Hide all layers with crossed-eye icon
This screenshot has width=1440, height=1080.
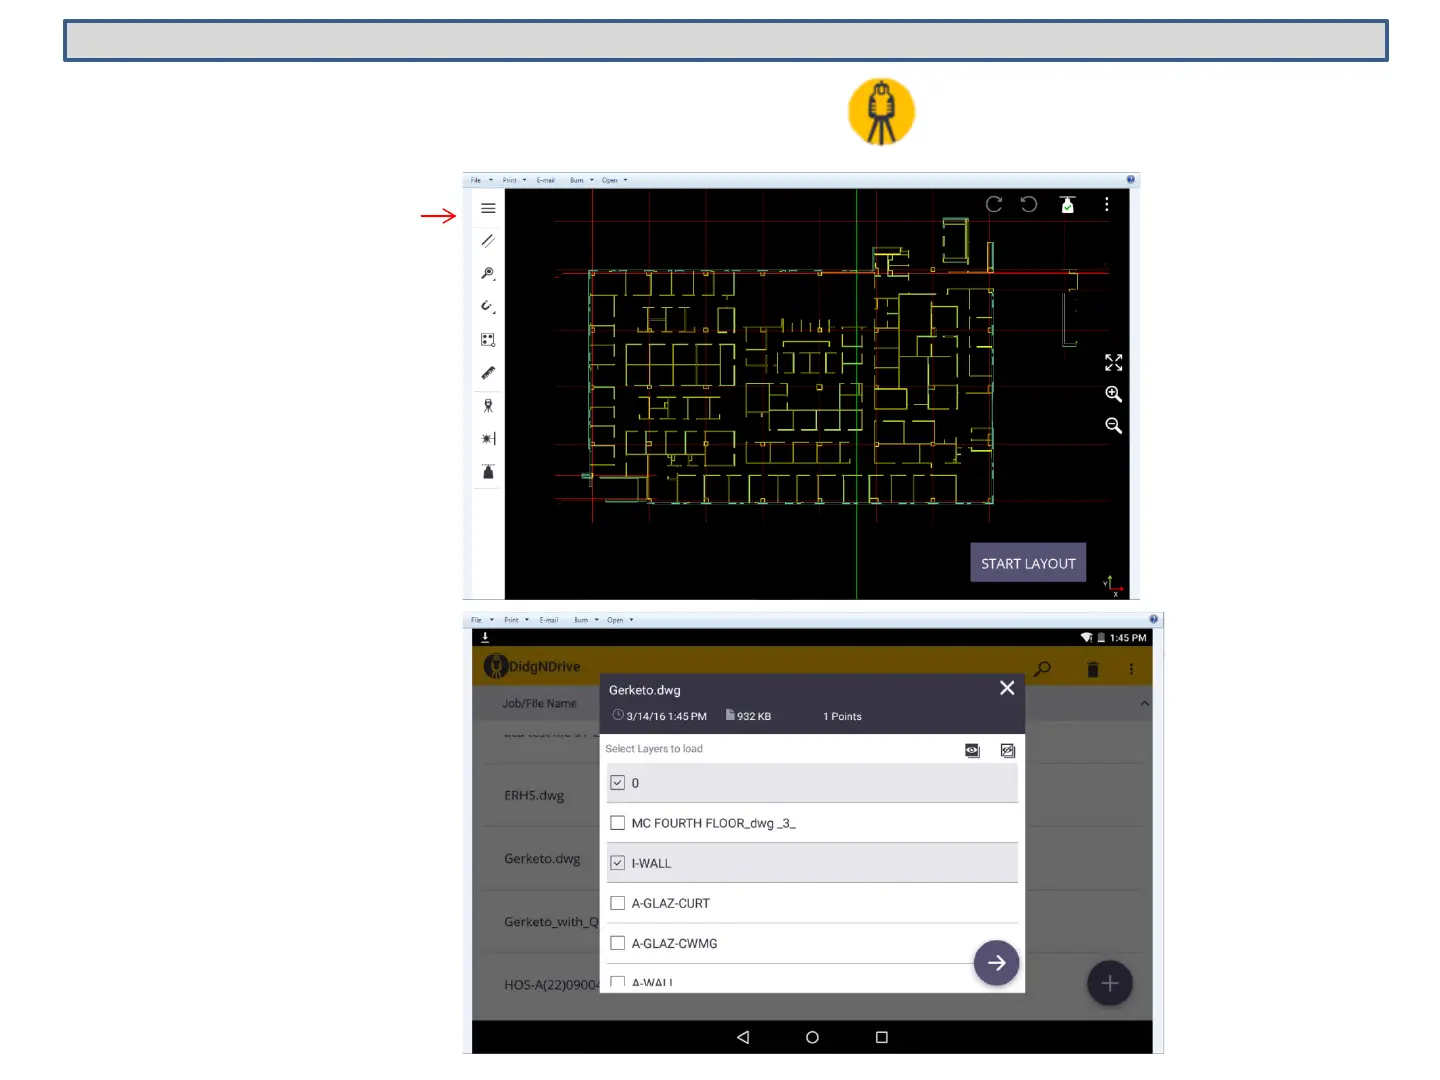(1008, 750)
